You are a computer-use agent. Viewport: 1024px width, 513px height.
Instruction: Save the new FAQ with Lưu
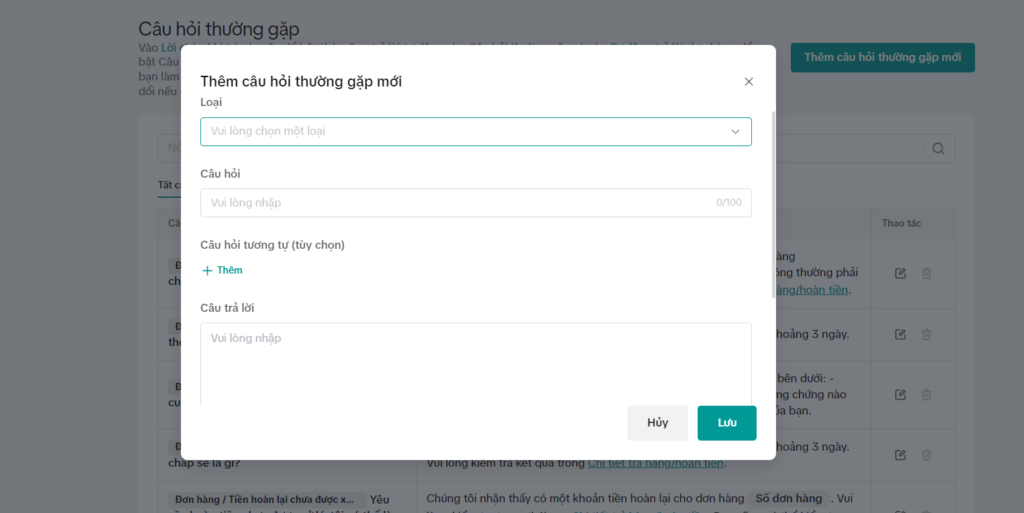[x=727, y=423]
